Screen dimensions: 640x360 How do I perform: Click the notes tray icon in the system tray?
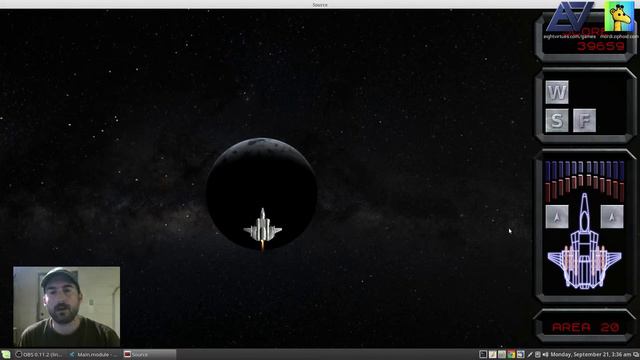(493, 354)
